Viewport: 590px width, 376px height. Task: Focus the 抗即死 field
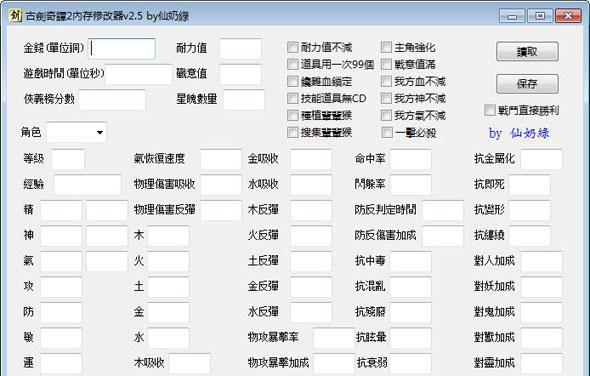[529, 184]
